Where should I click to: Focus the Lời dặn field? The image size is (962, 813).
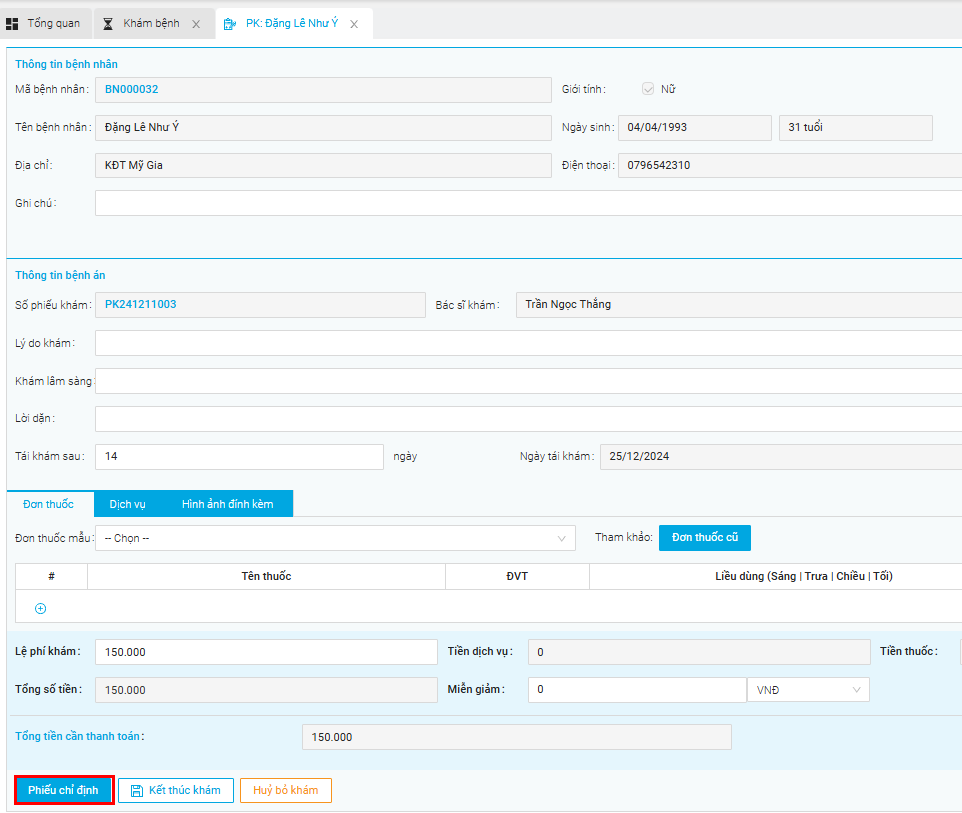click(x=528, y=419)
